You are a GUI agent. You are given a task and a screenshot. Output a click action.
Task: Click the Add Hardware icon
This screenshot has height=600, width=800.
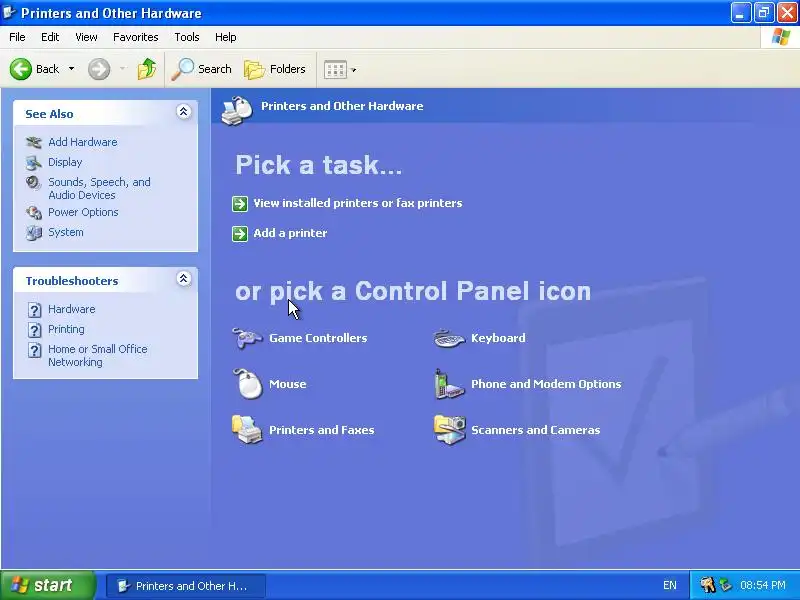pos(34,142)
